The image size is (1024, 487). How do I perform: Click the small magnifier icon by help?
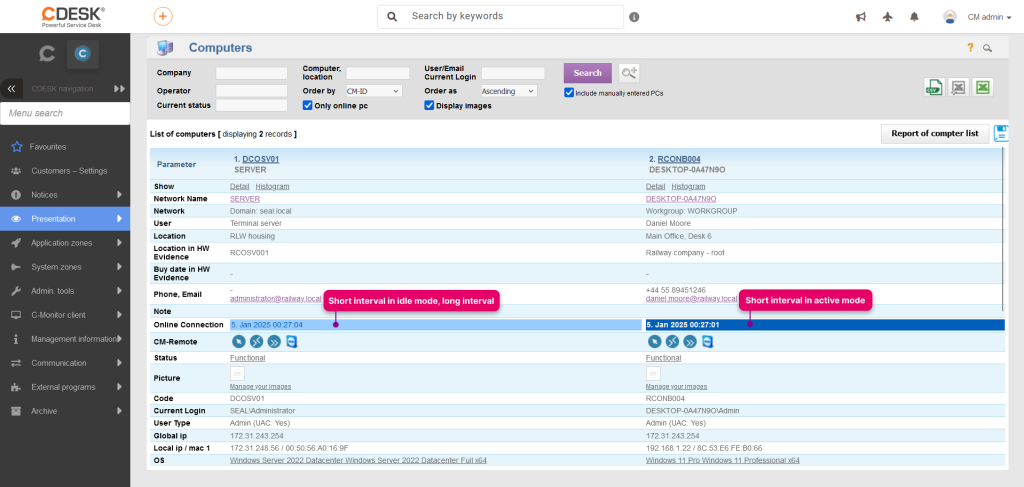(987, 48)
